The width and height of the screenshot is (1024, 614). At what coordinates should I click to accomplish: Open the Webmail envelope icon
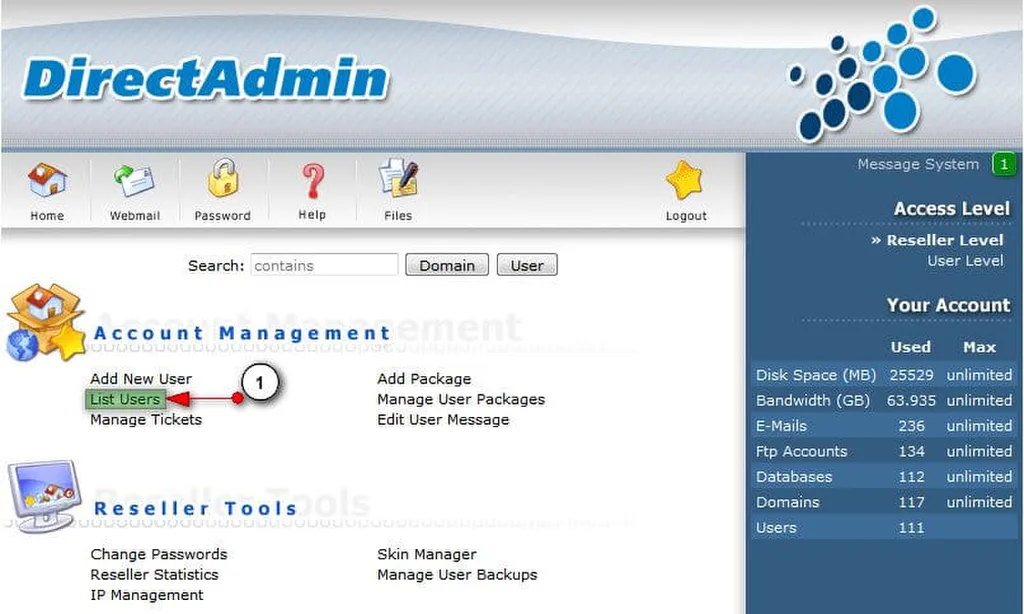(134, 181)
